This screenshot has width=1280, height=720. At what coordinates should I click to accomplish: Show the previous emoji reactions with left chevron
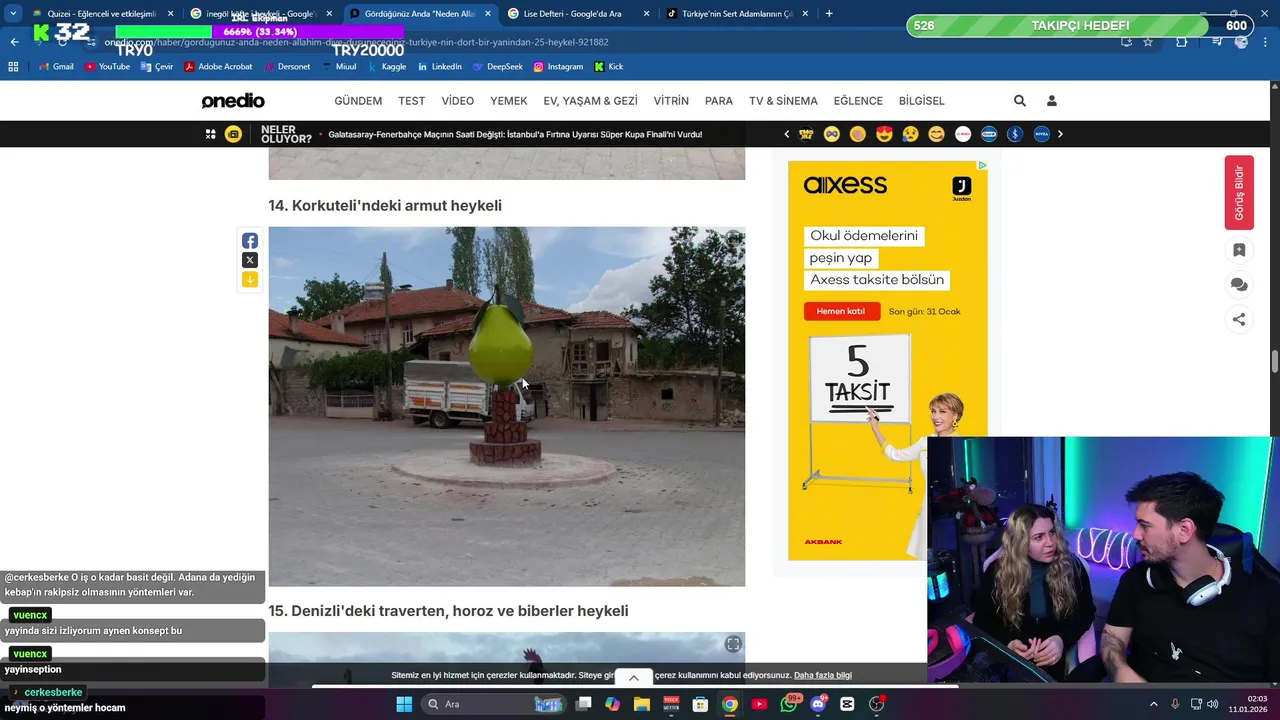[x=786, y=134]
